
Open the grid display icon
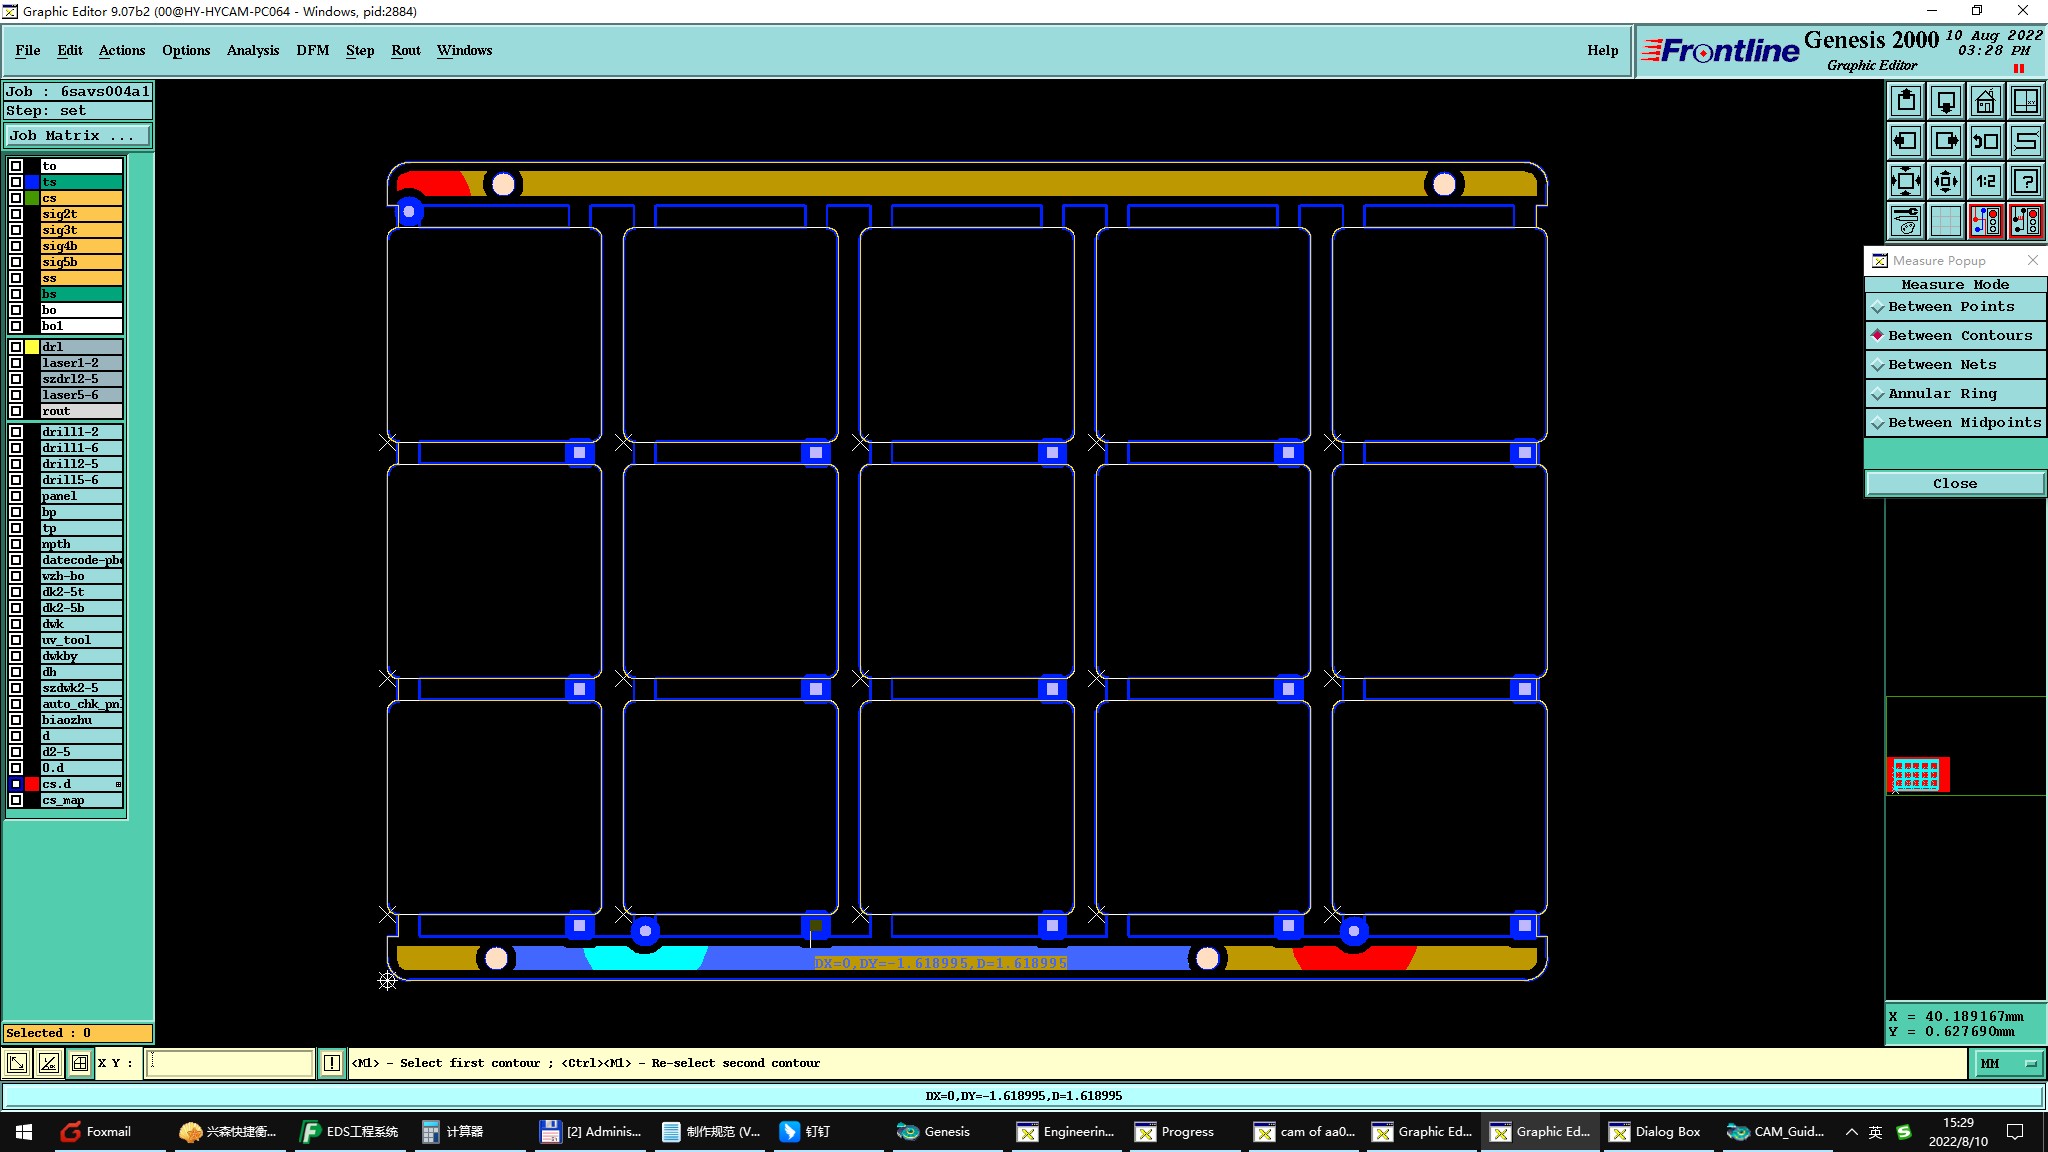(x=1946, y=221)
